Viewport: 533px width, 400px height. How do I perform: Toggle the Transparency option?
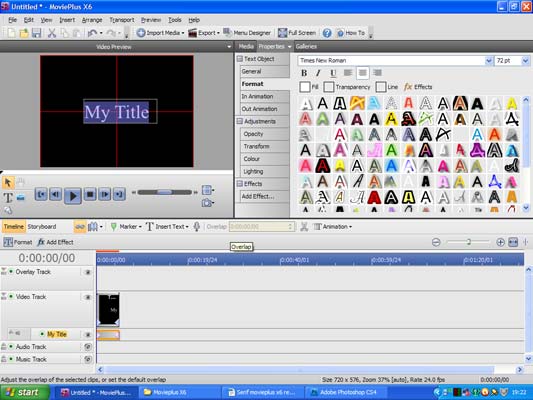(329, 87)
